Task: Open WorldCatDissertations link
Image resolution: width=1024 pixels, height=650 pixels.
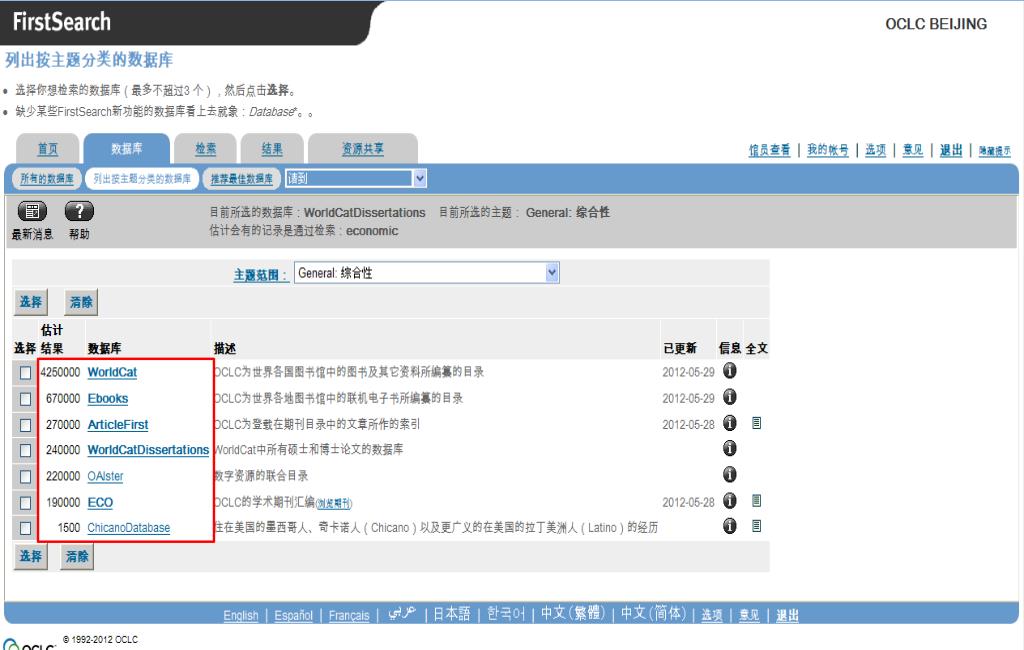Action: [x=148, y=450]
